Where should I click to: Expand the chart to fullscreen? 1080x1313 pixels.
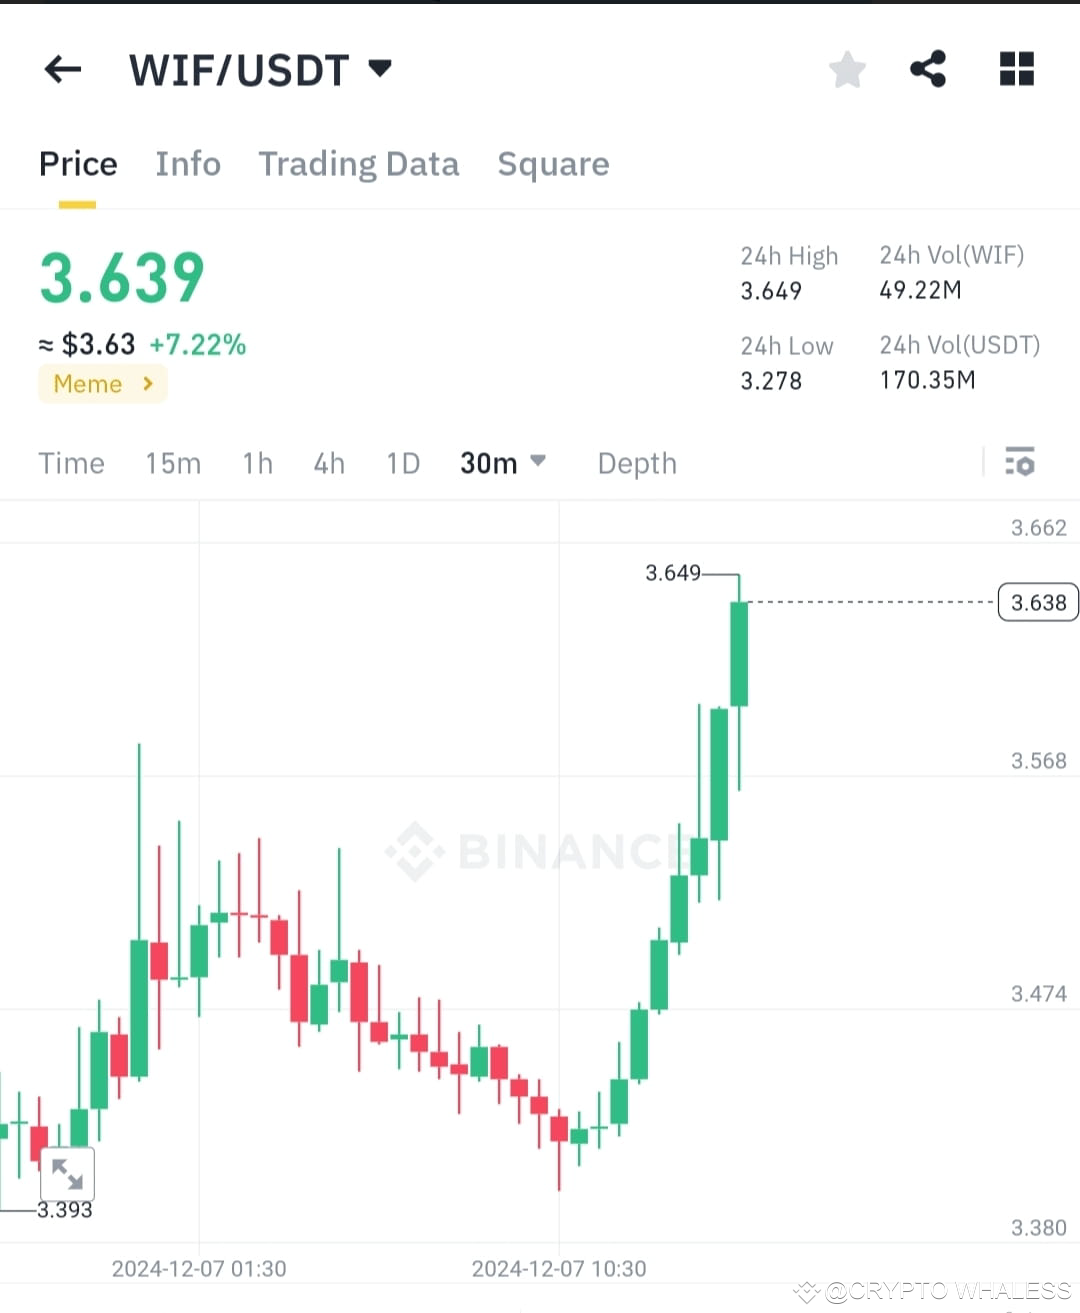pyautogui.click(x=66, y=1173)
